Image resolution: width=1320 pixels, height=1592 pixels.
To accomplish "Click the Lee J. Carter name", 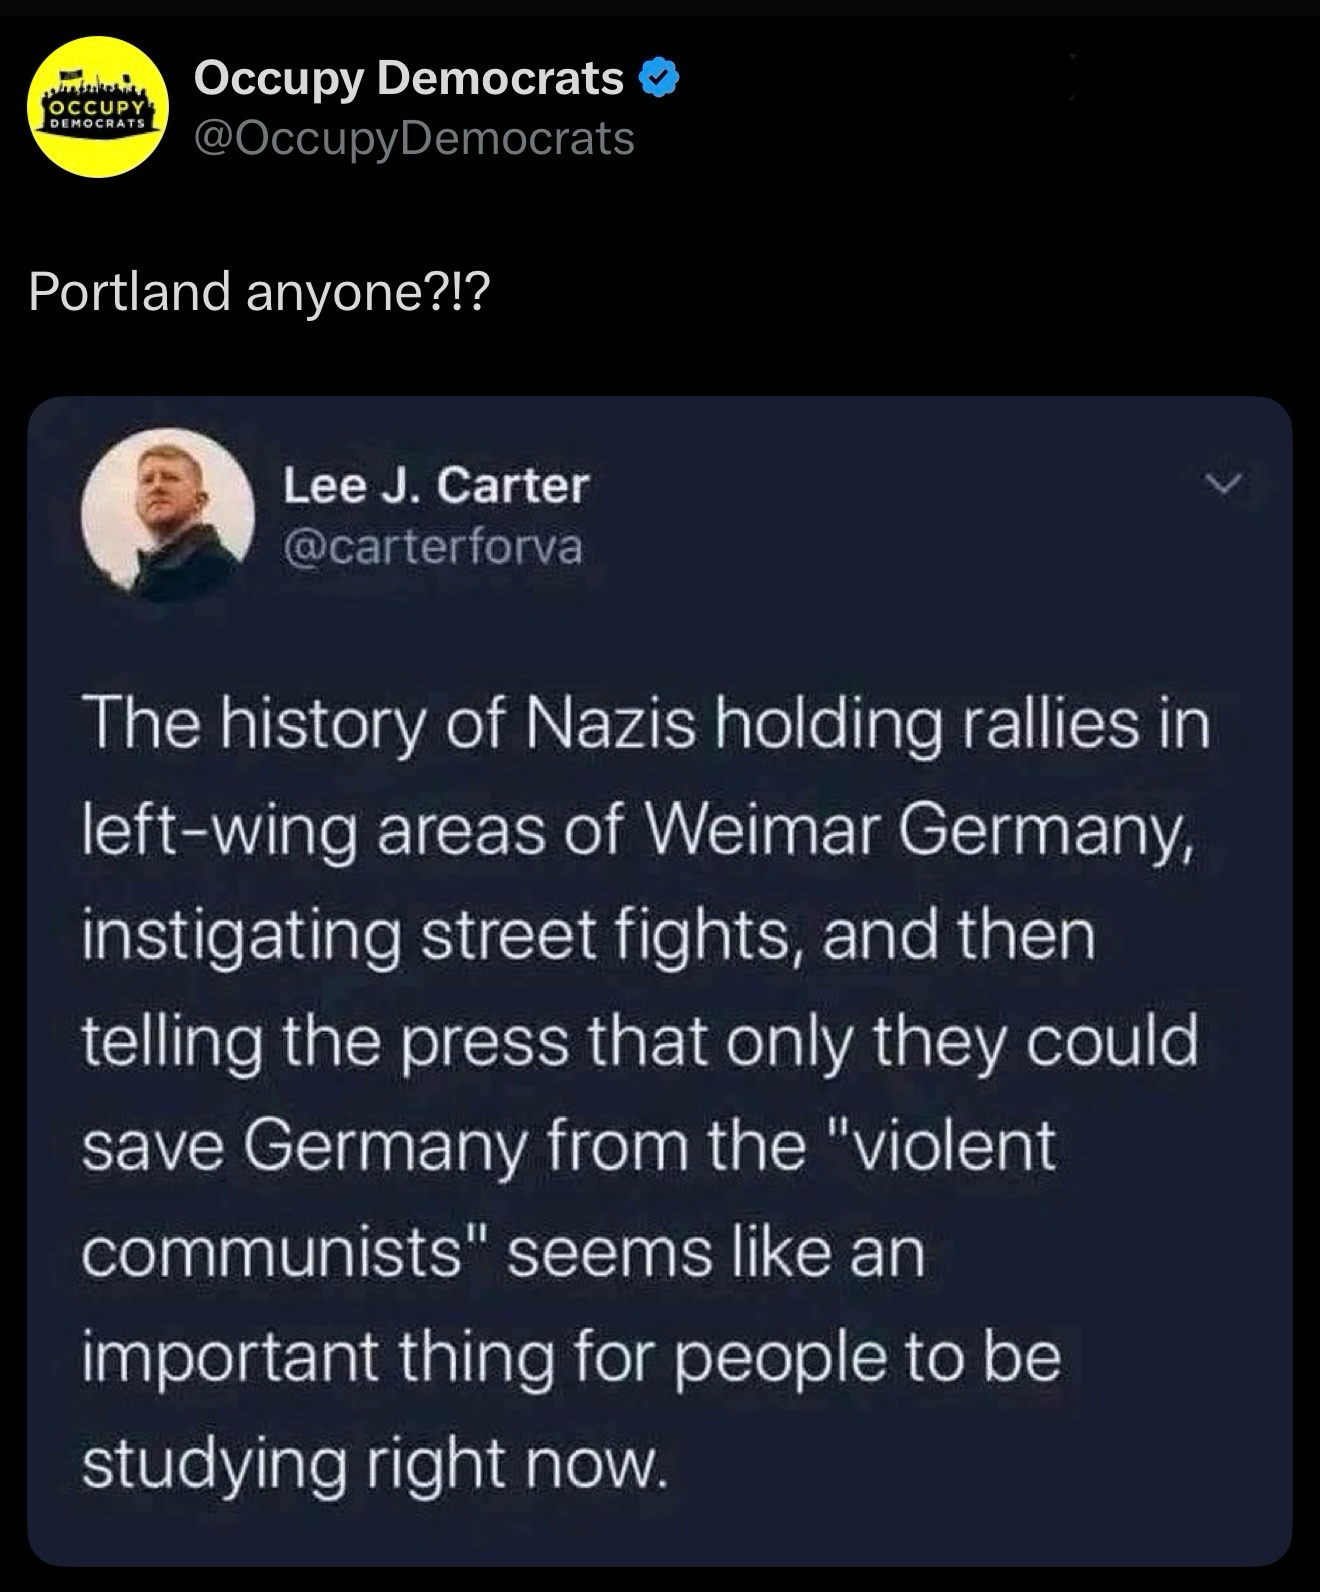I will point(436,486).
